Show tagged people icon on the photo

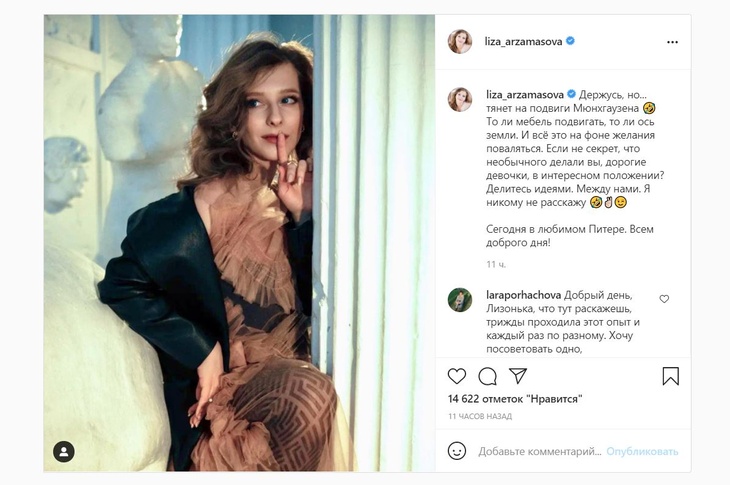(x=64, y=450)
